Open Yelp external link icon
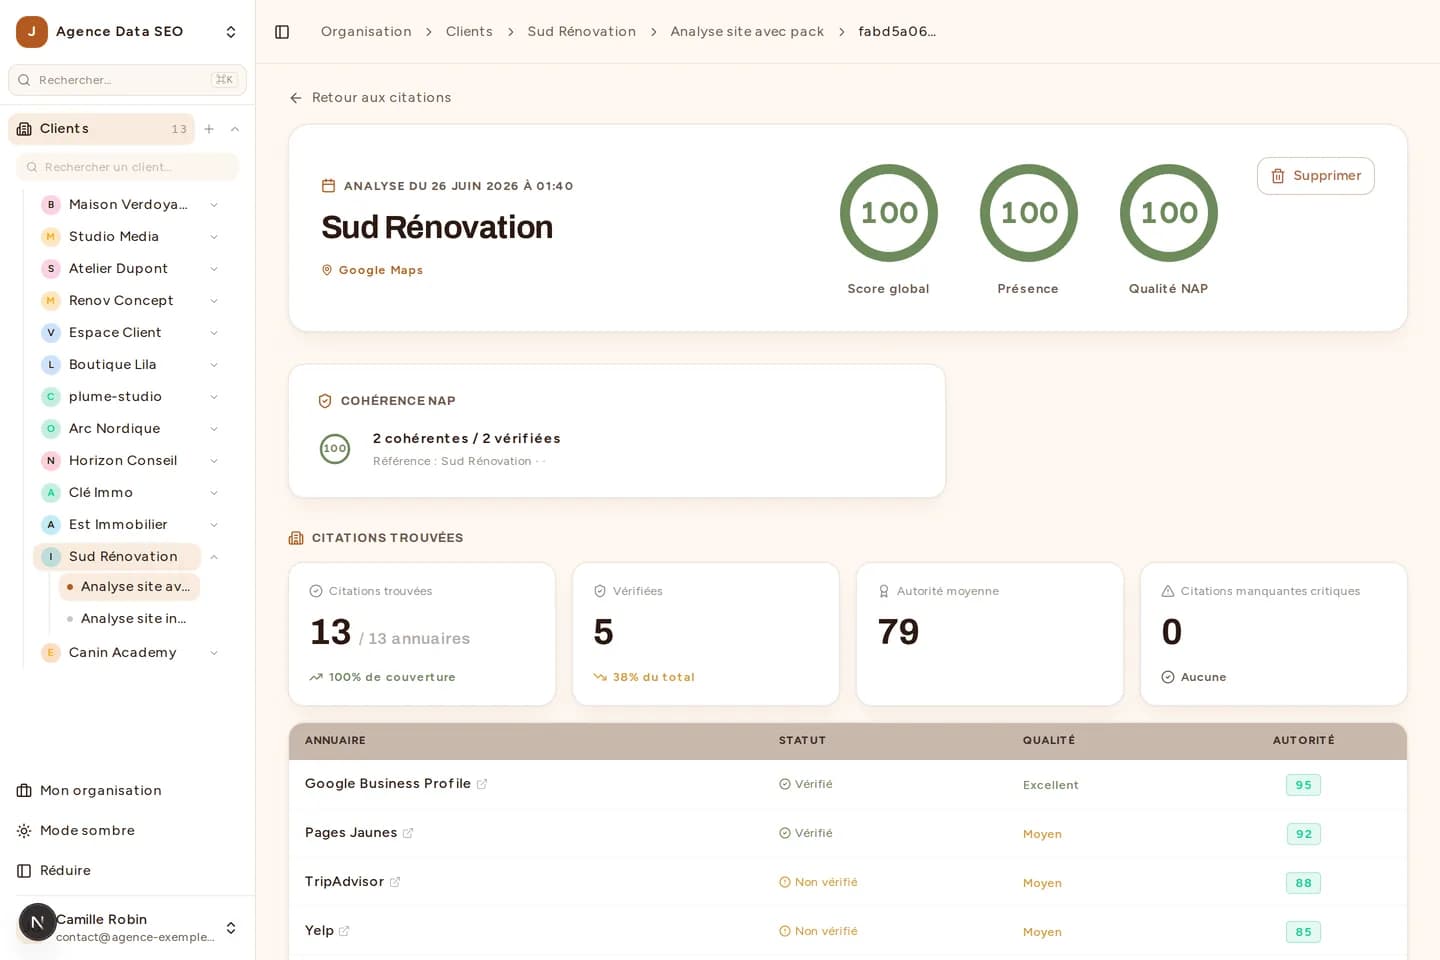Screen dimensions: 1440x960 click(344, 931)
